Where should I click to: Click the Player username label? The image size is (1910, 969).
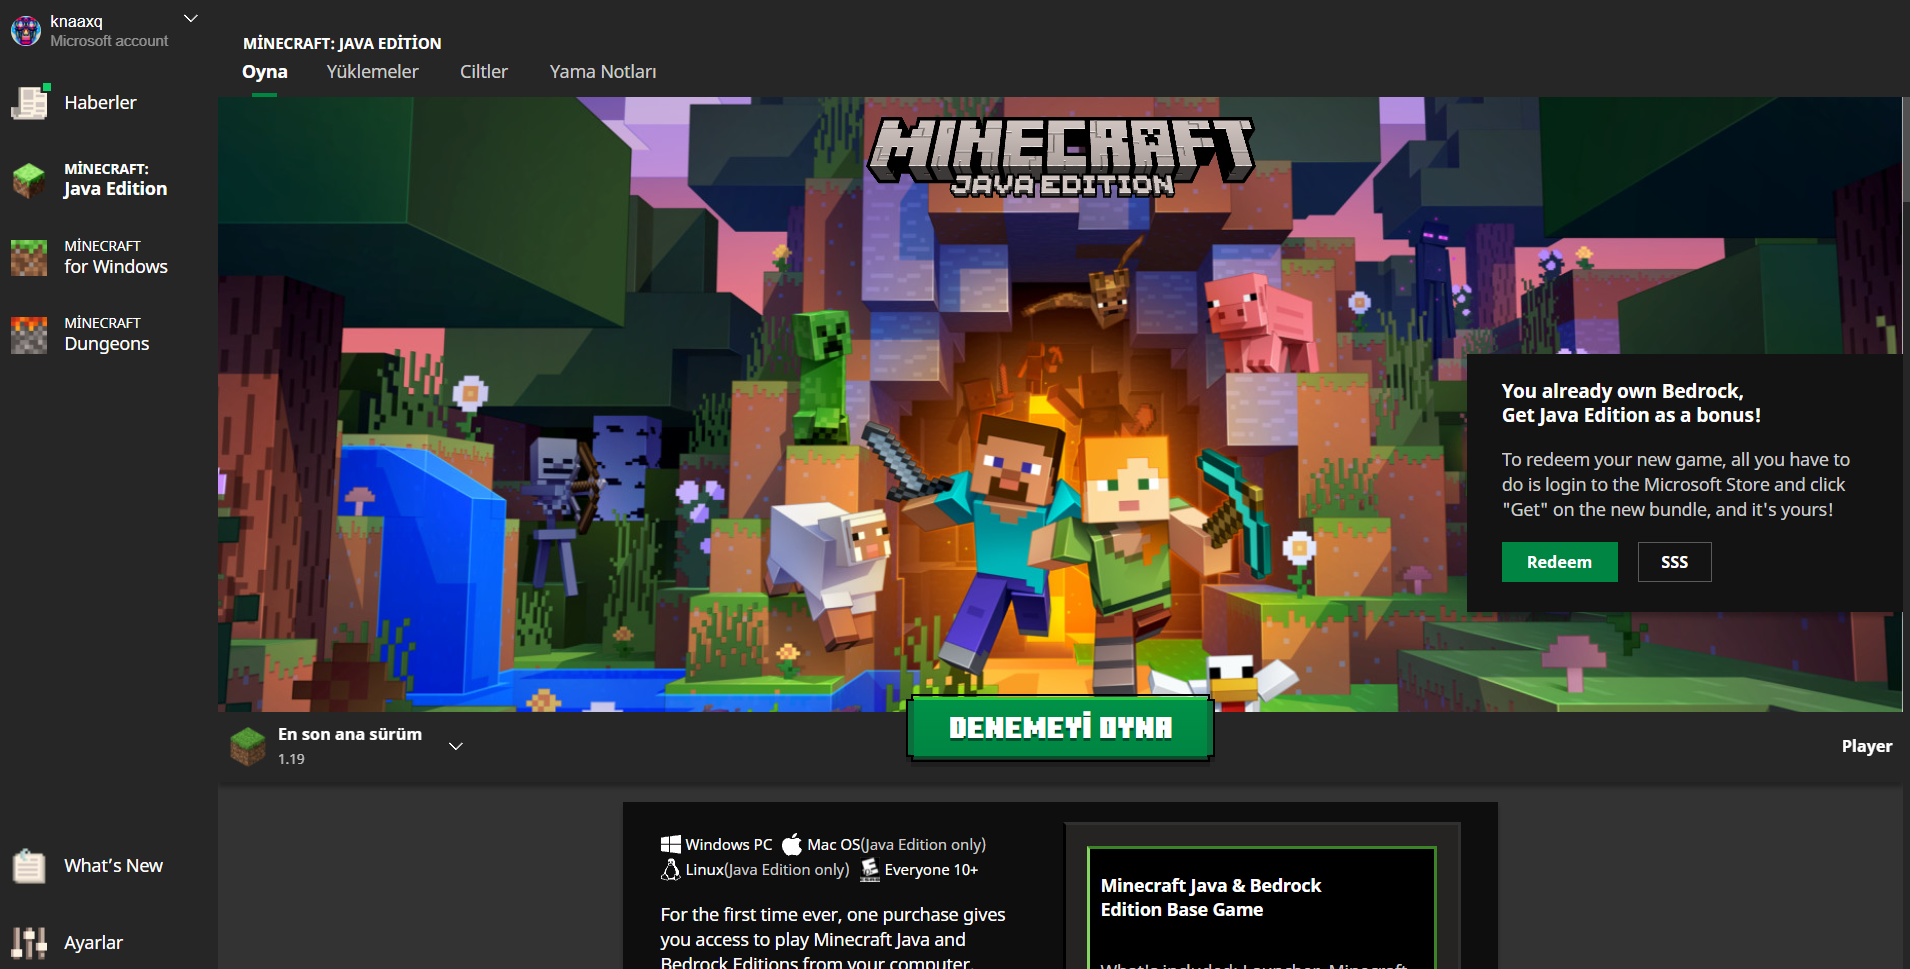click(1867, 746)
